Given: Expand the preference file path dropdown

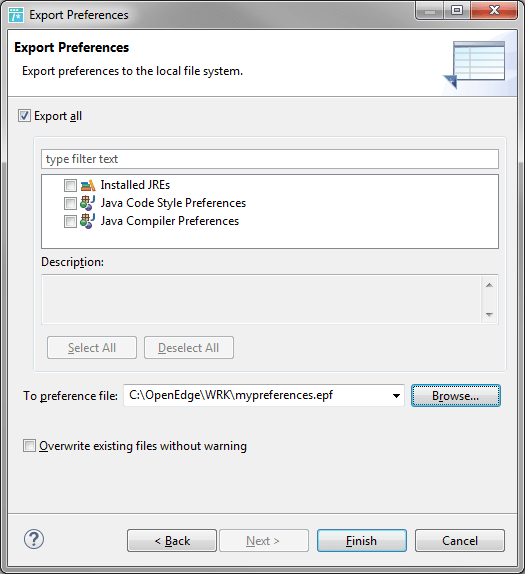Looking at the screenshot, I should coord(396,396).
